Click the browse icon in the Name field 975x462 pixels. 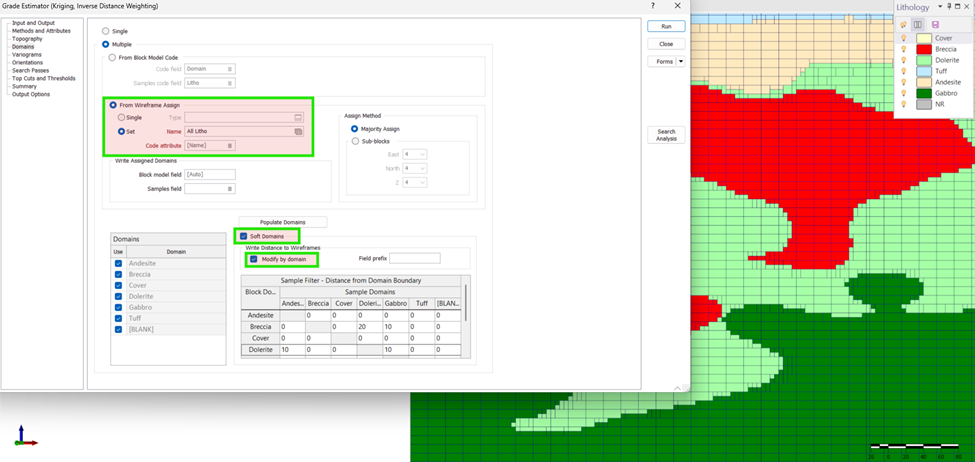point(298,131)
